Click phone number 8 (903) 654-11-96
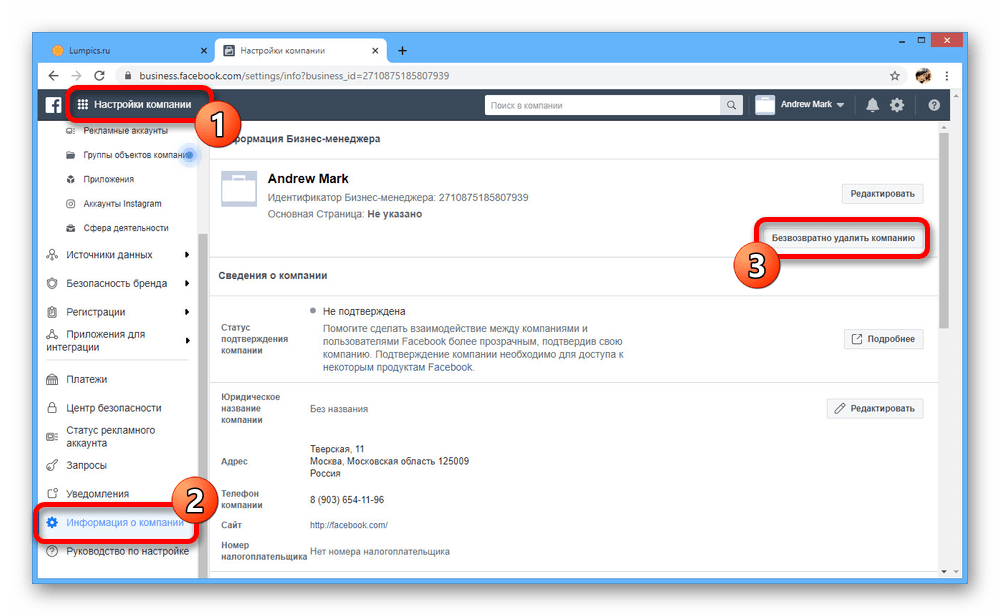Screen dimensions: 1000x616 (347, 500)
